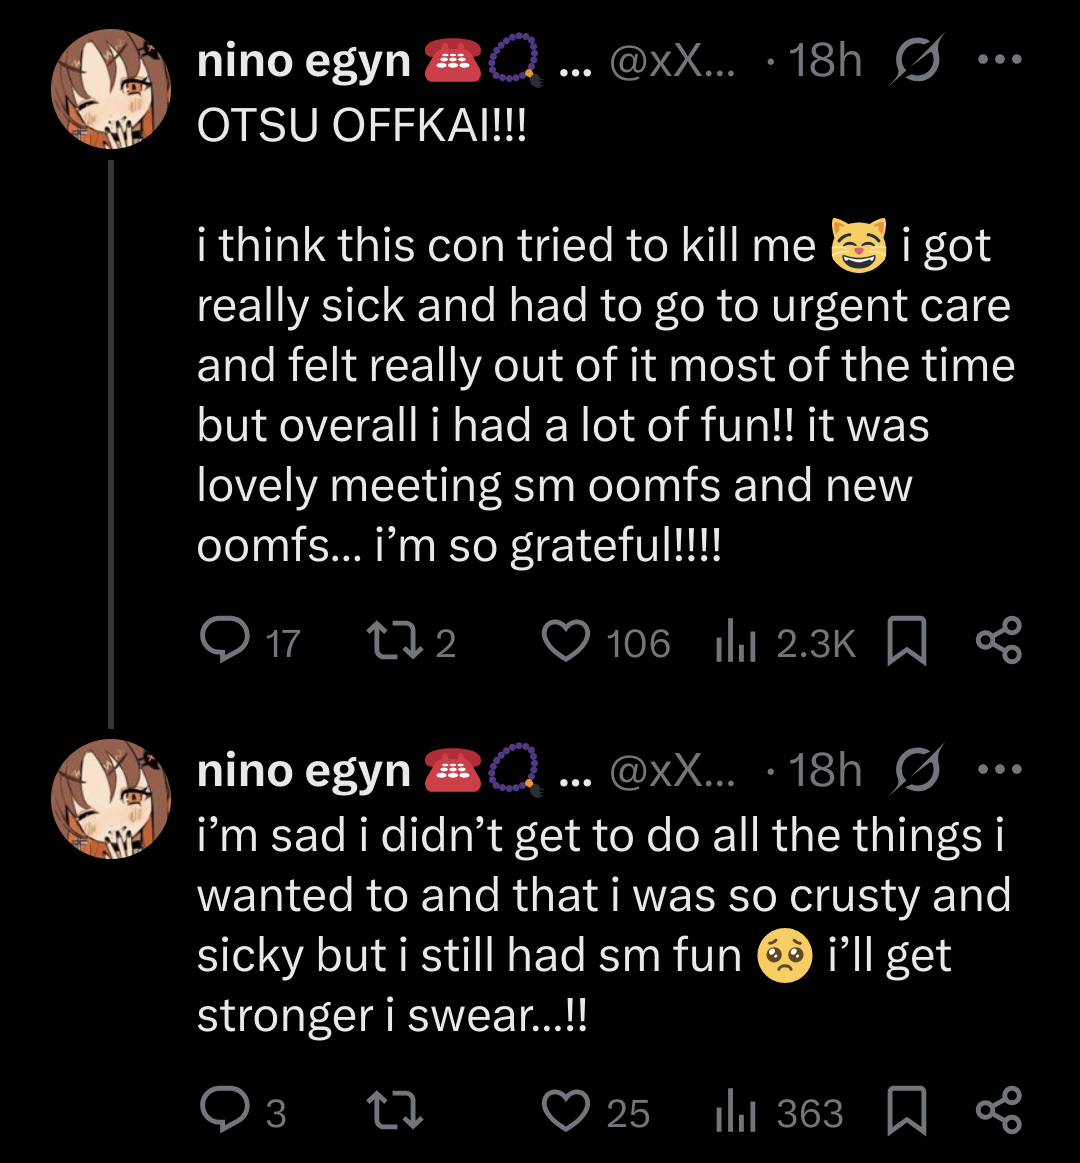Bookmark the second tweet about being sicky

pyautogui.click(x=907, y=1111)
